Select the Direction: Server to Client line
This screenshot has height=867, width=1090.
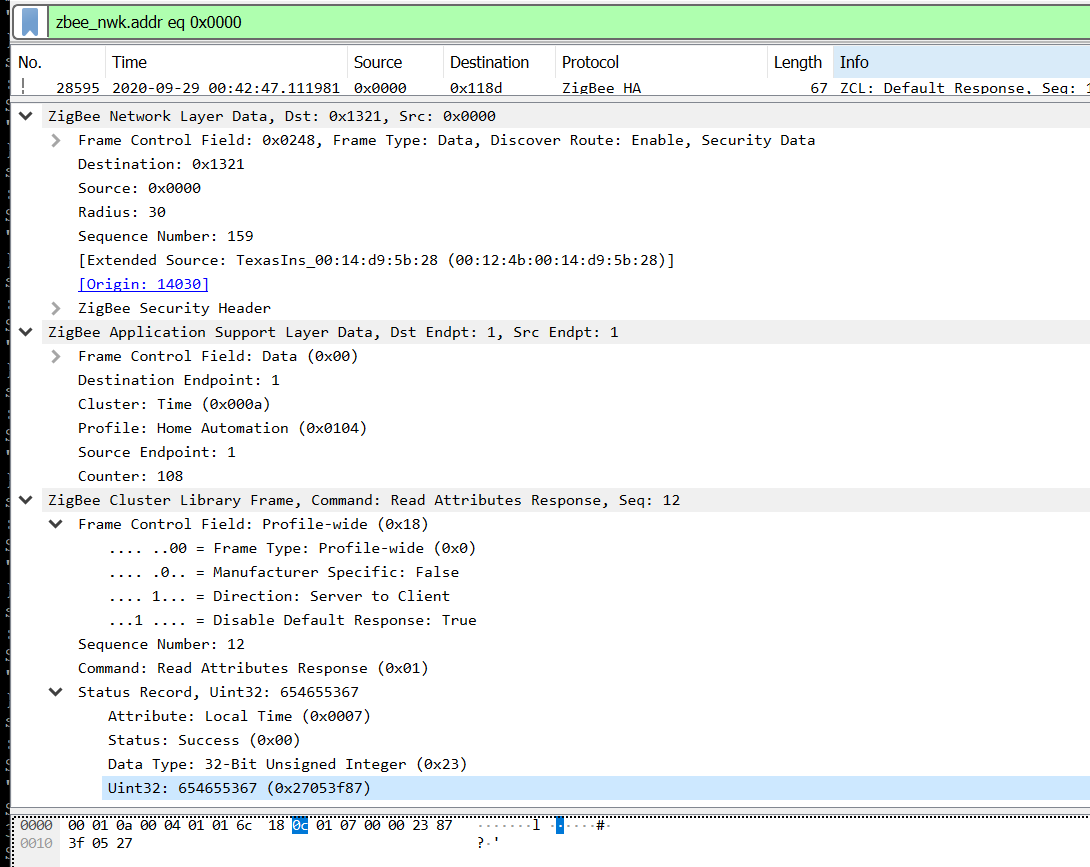click(x=279, y=596)
